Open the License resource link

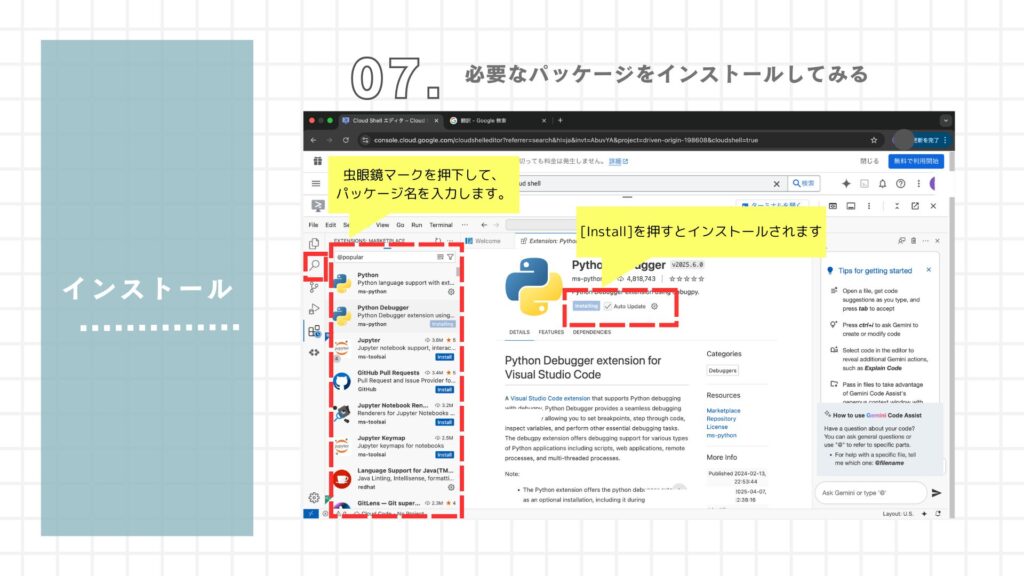point(717,427)
